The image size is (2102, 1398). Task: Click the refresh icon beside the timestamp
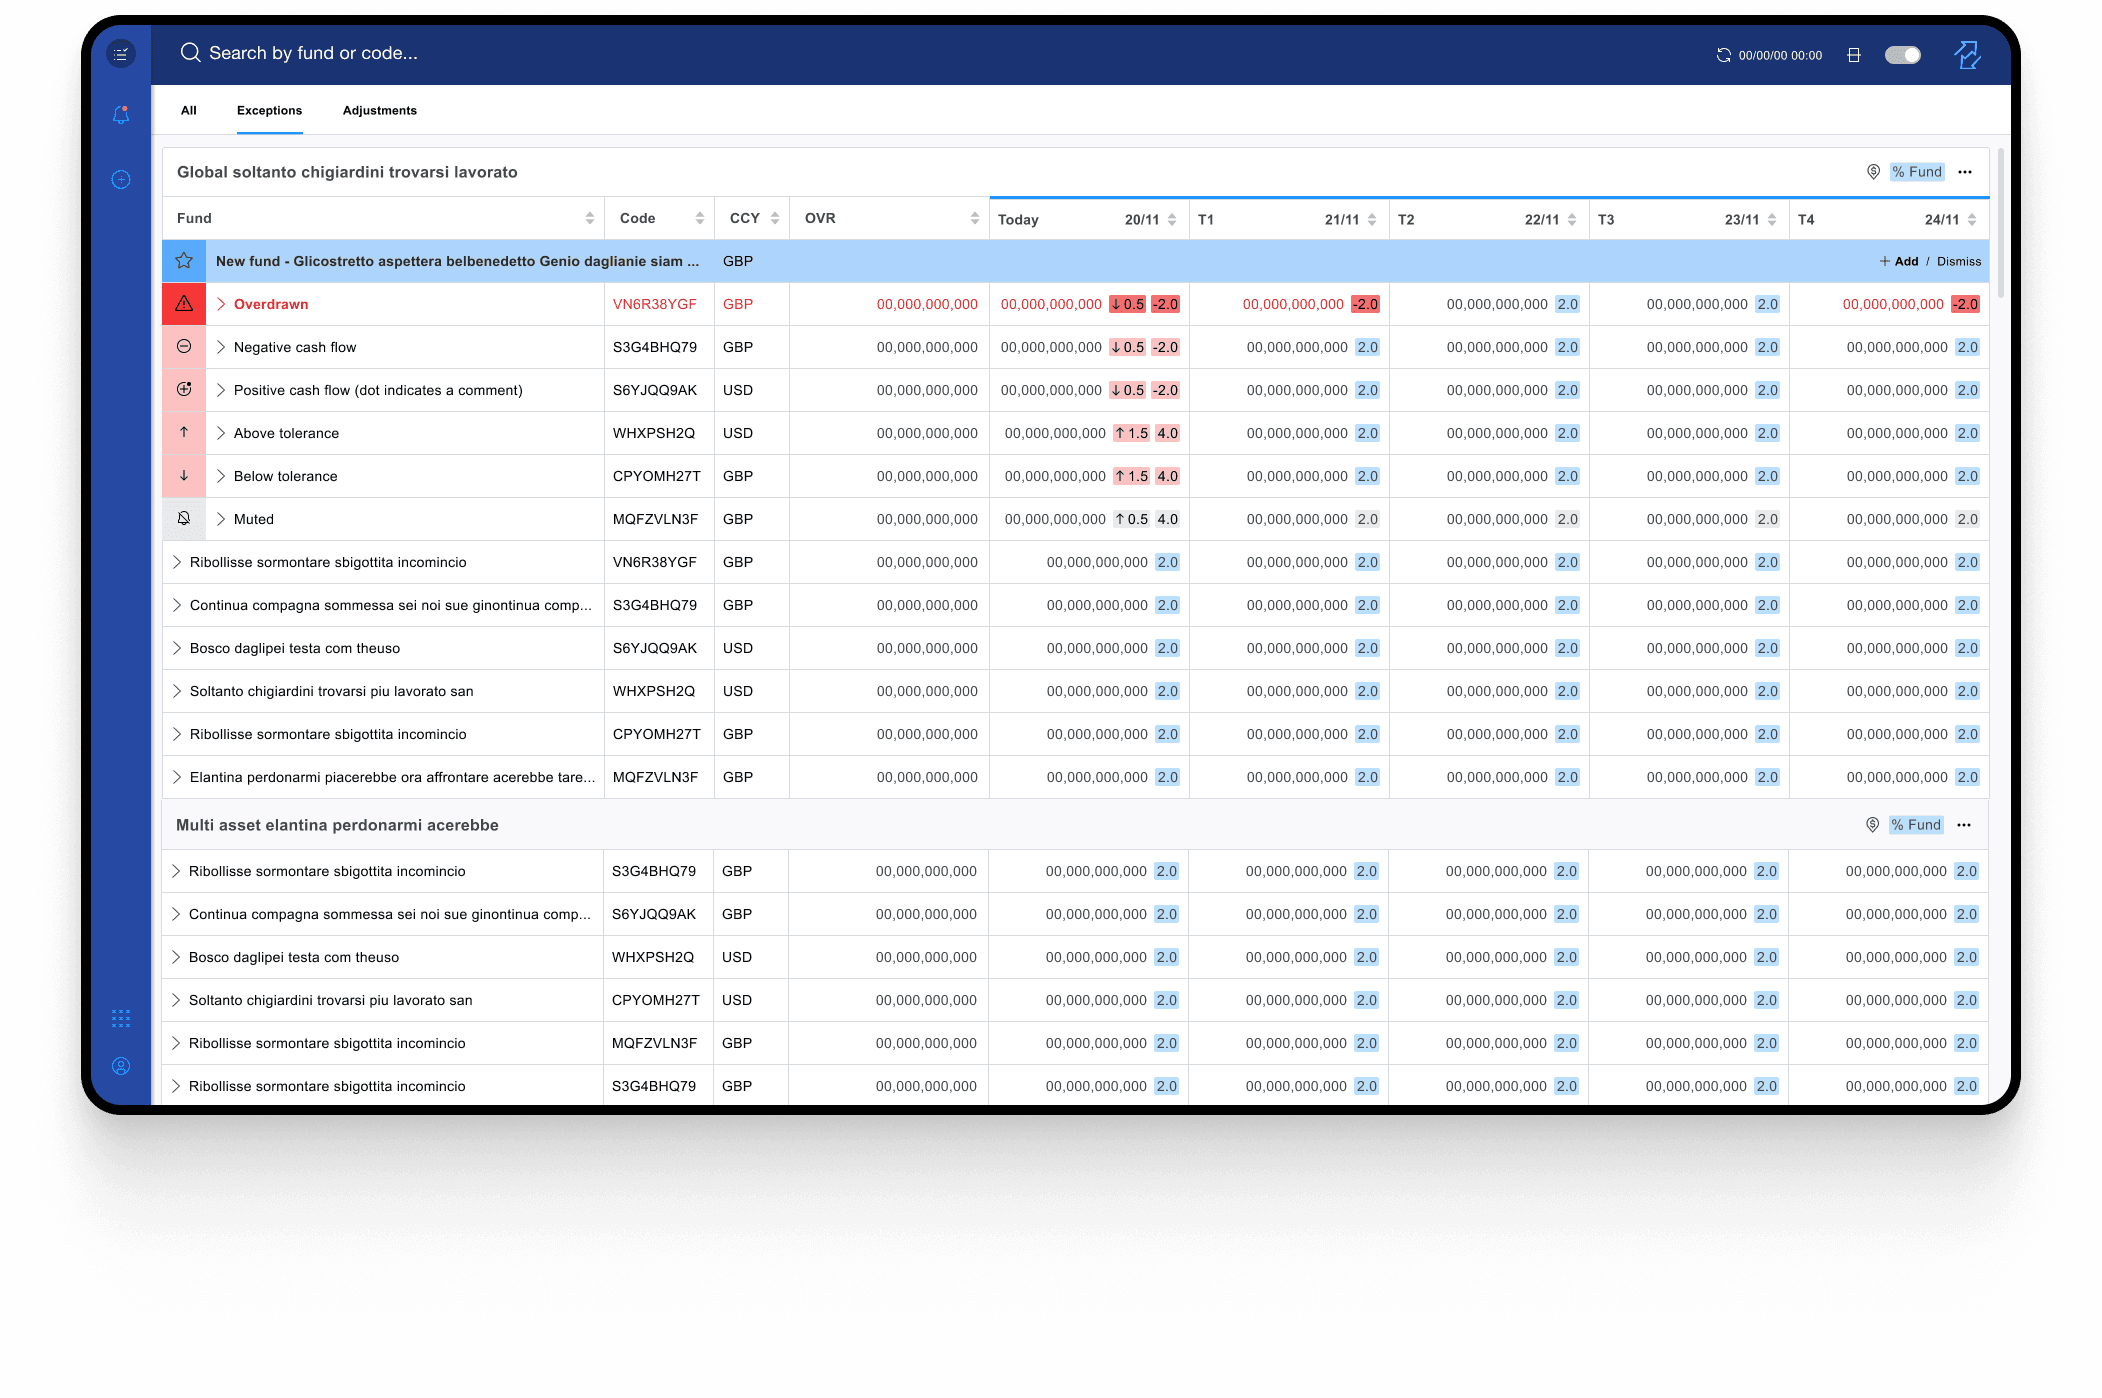point(1723,55)
